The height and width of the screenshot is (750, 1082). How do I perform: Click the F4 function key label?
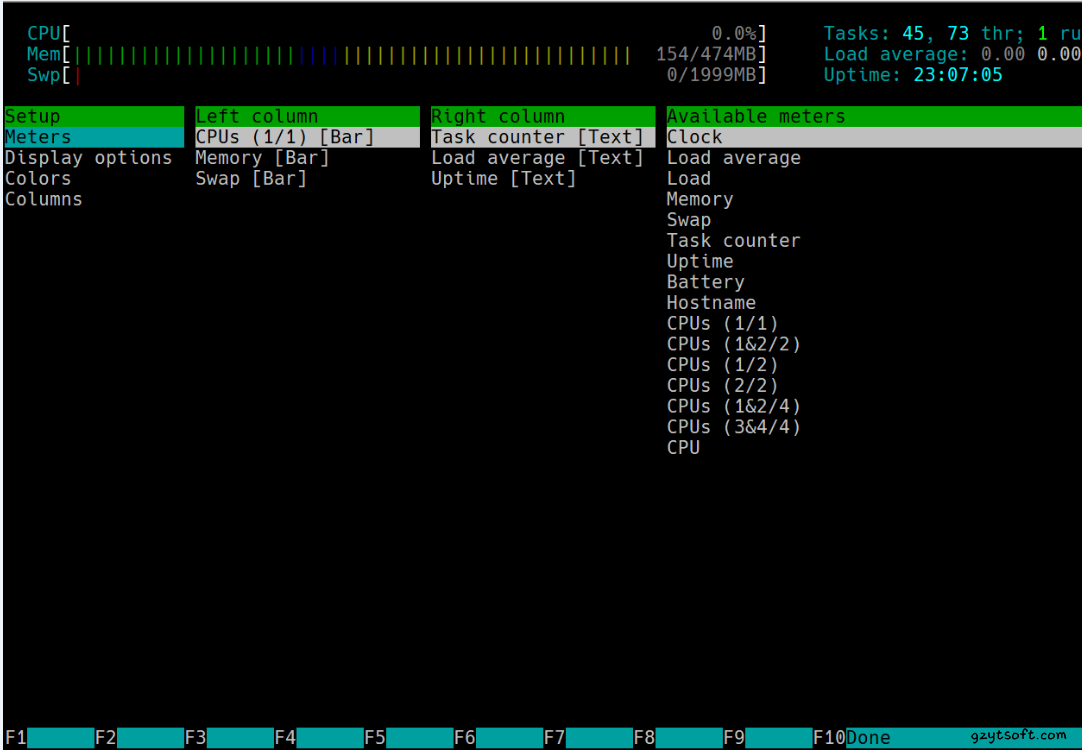tap(285, 738)
